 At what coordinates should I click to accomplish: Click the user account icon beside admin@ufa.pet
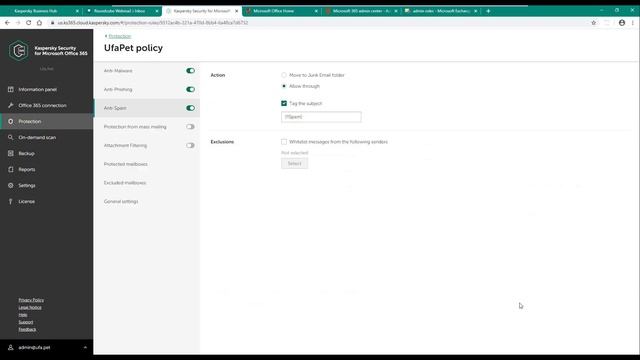point(11,347)
